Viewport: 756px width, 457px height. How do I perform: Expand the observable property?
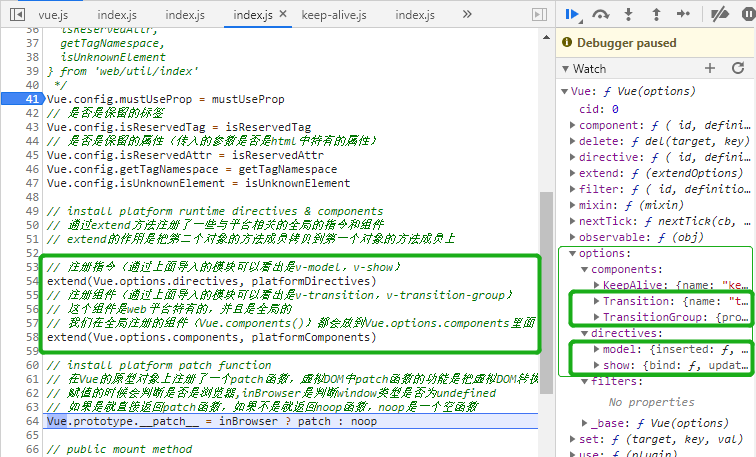(x=572, y=237)
